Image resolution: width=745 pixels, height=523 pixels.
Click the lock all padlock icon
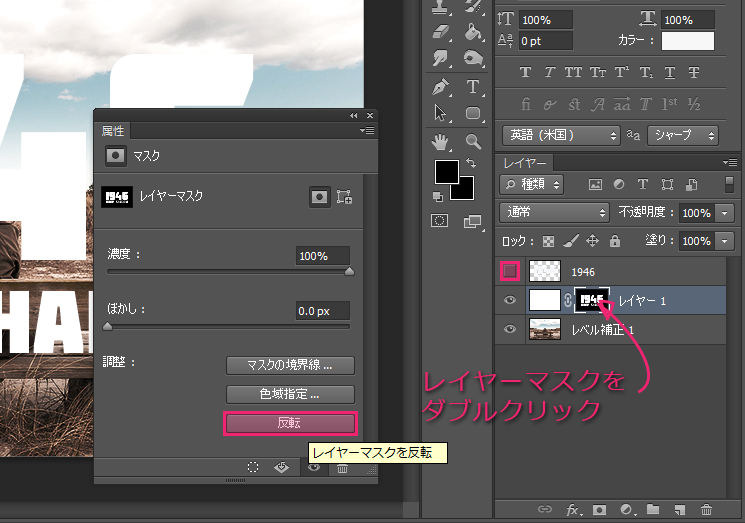615,241
